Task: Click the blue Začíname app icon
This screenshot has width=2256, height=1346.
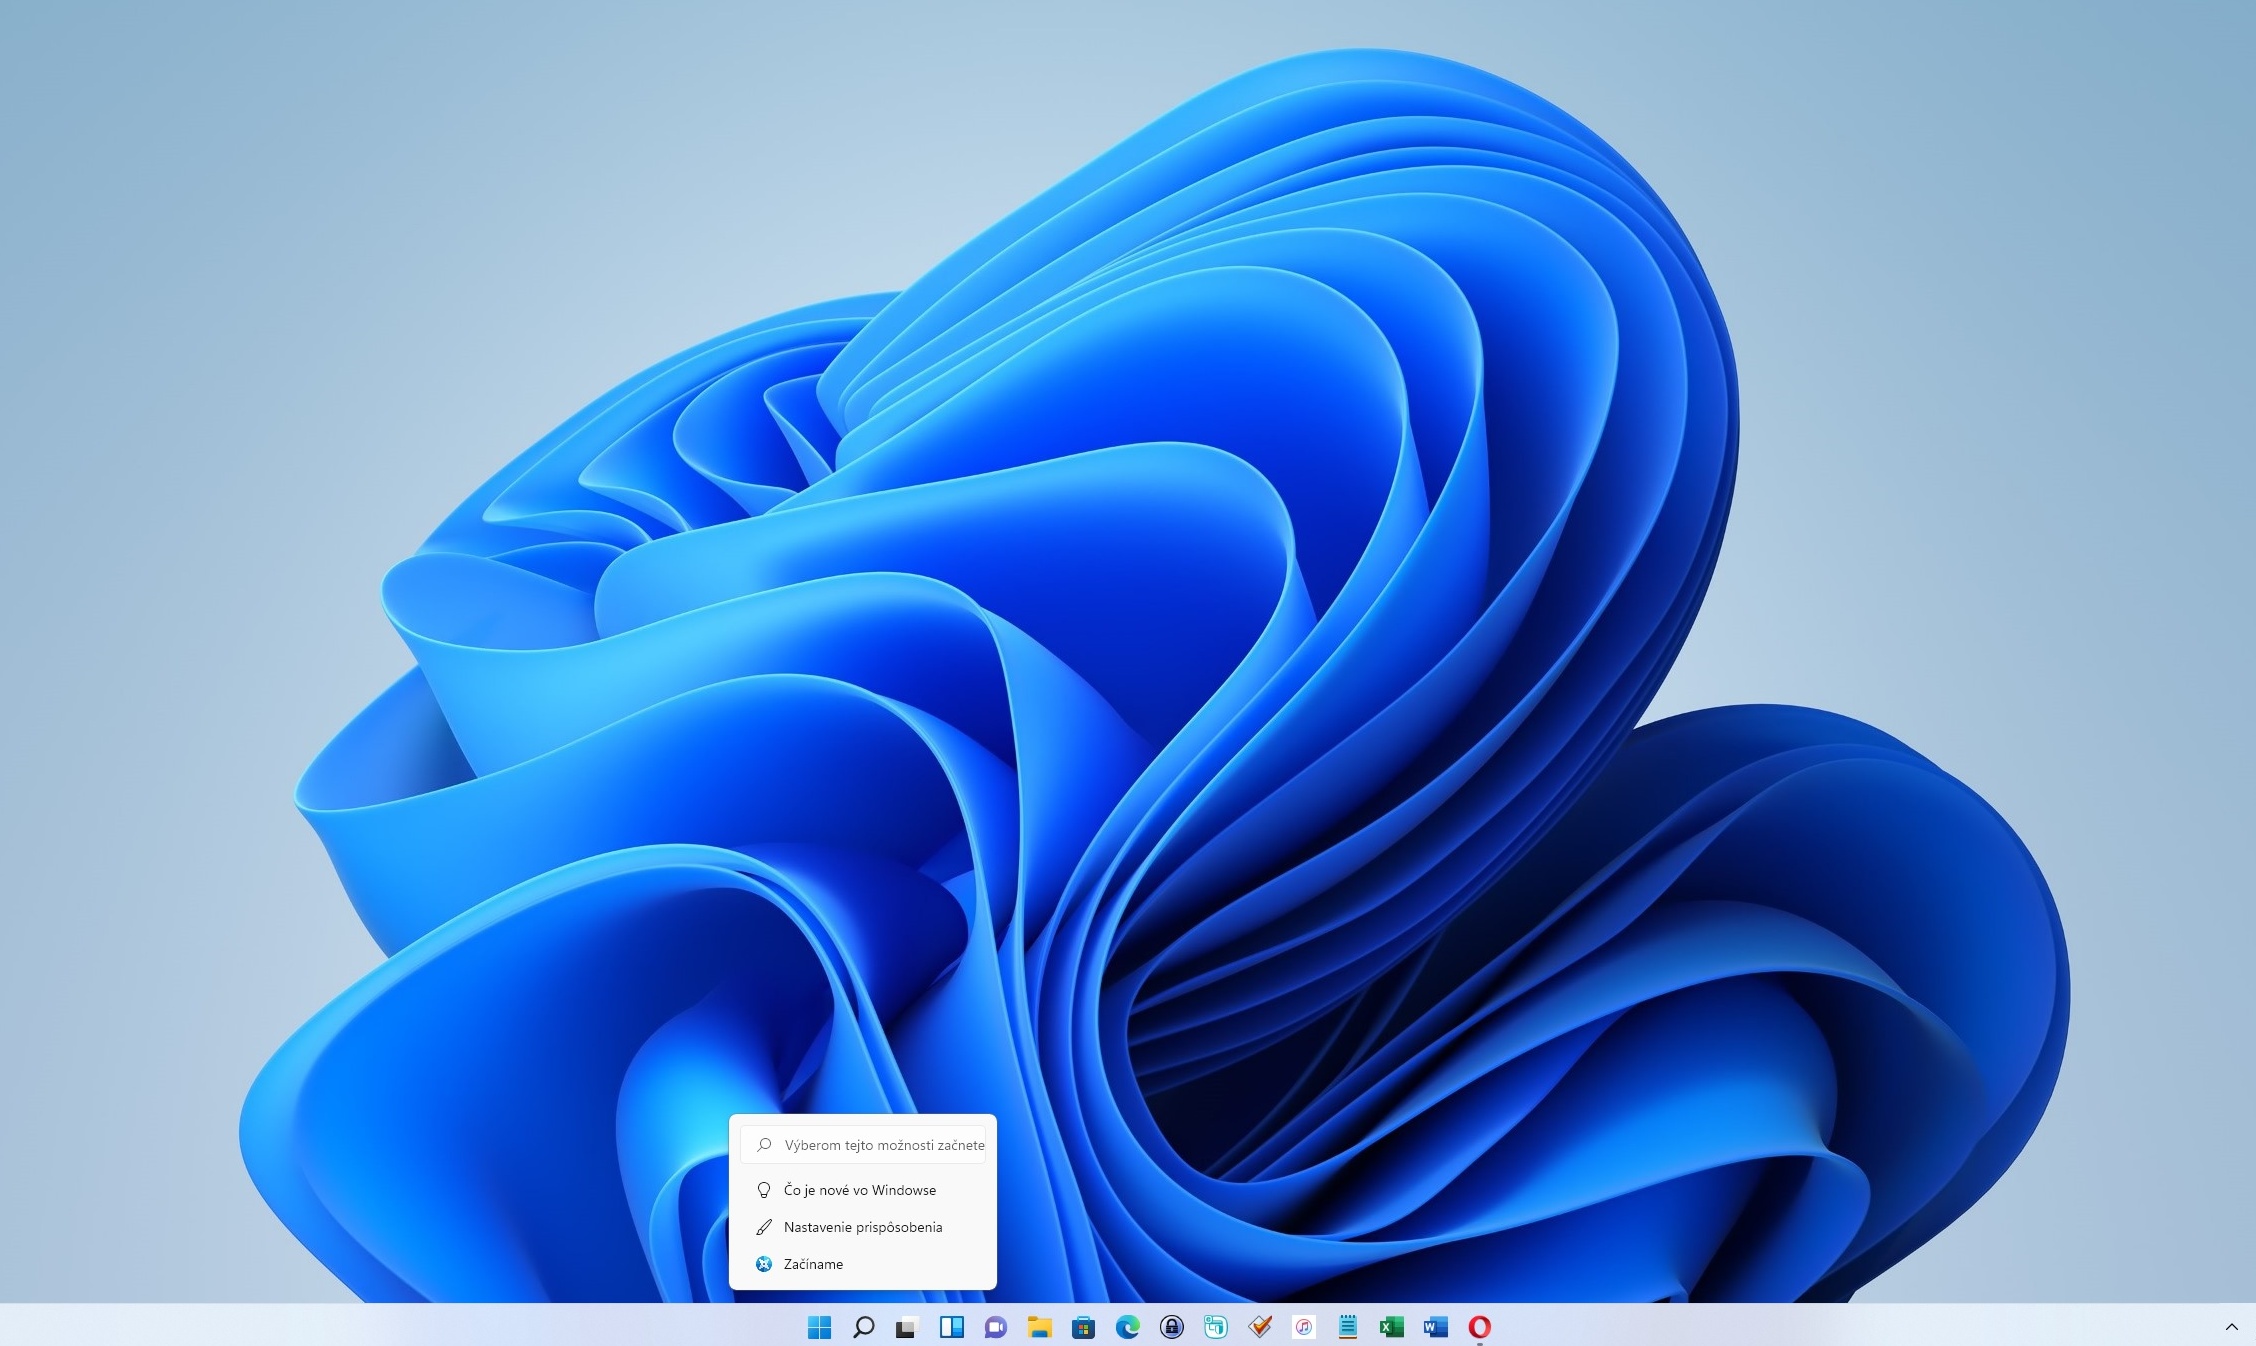Action: [764, 1264]
